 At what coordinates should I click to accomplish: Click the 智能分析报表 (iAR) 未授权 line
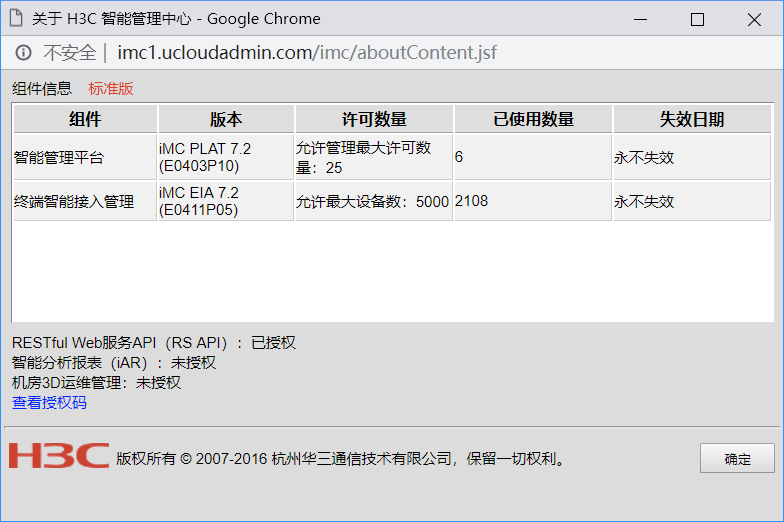click(114, 362)
